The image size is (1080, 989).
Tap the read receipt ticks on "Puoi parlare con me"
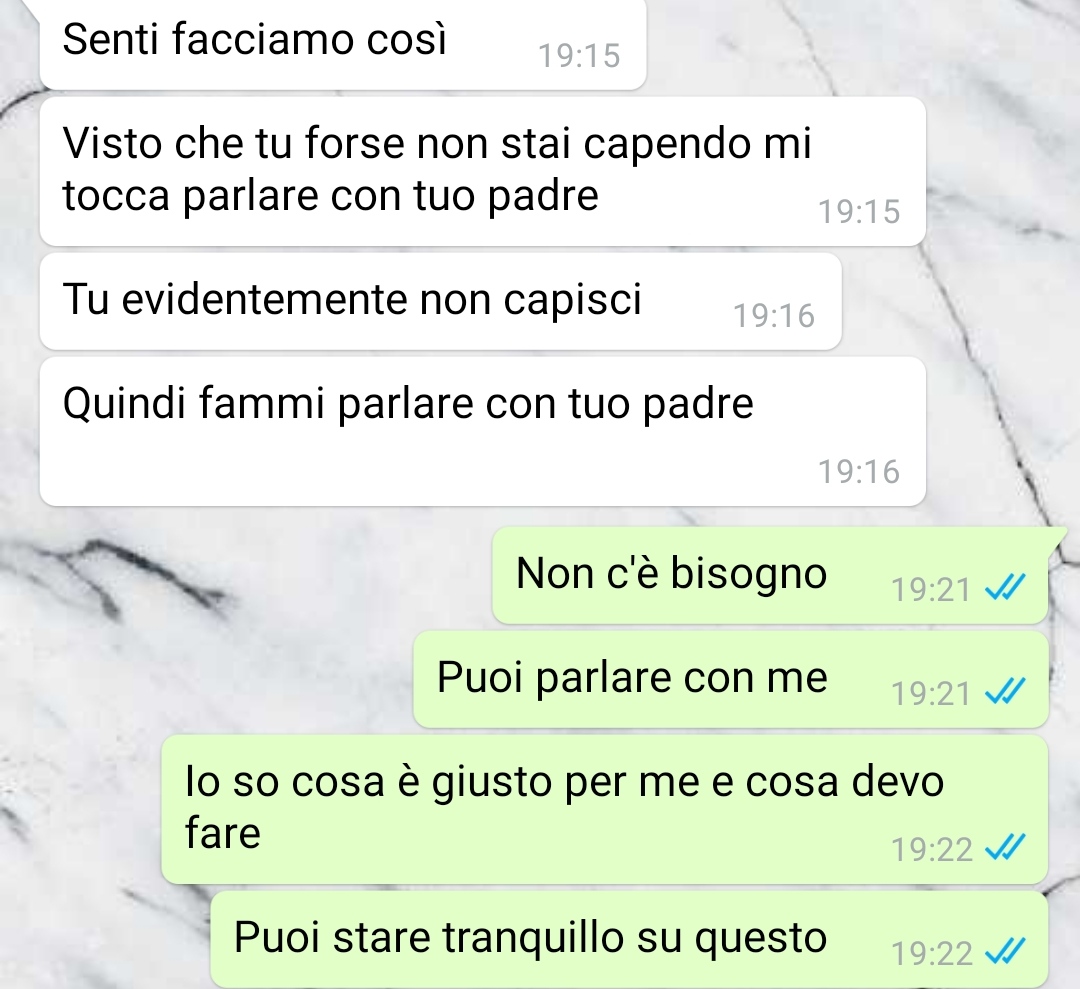(x=1005, y=691)
